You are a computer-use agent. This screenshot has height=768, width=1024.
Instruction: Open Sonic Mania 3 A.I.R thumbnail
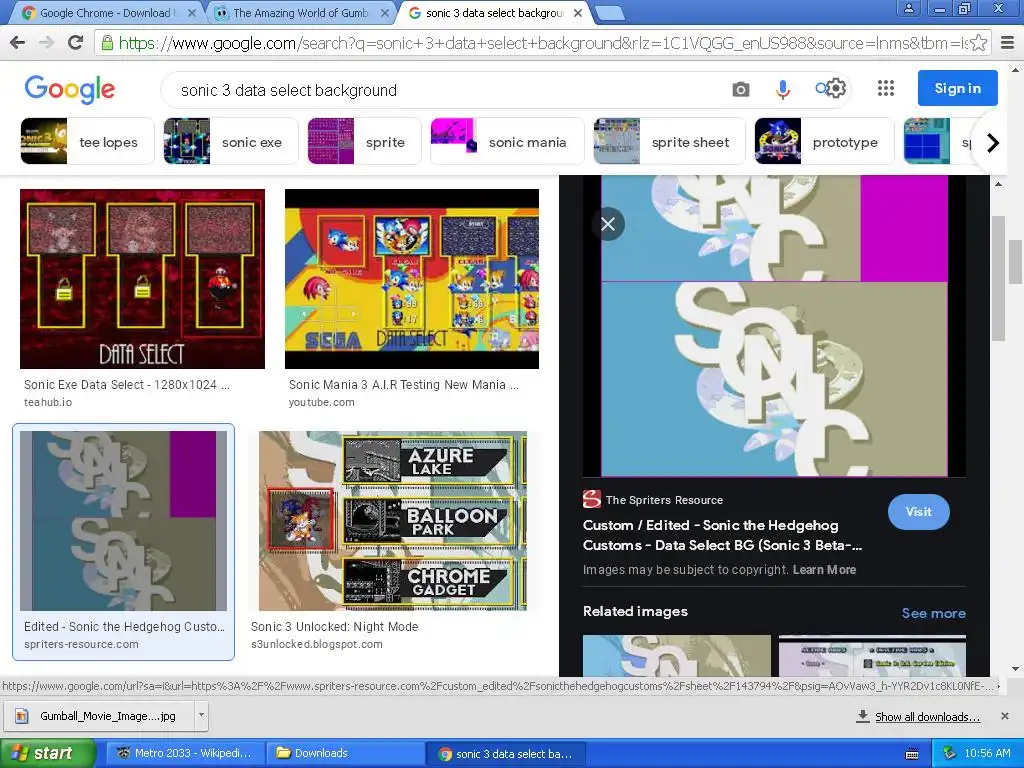[412, 279]
